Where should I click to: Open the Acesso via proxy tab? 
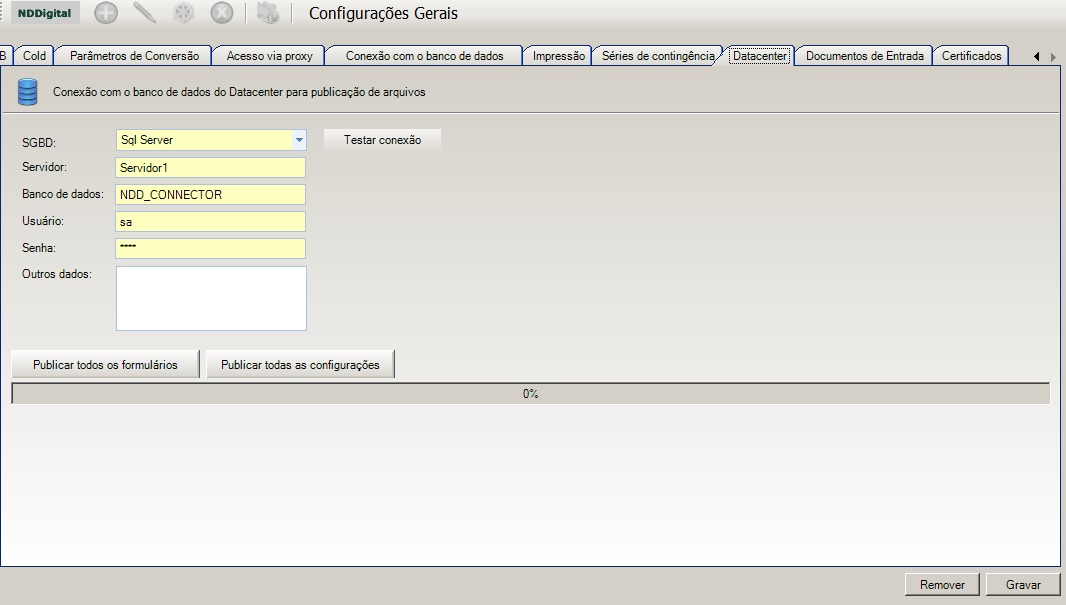269,56
